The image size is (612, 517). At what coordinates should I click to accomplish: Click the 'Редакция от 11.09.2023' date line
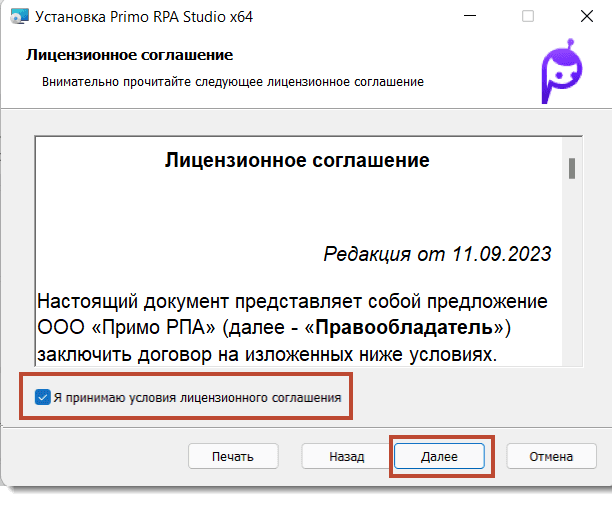(437, 254)
